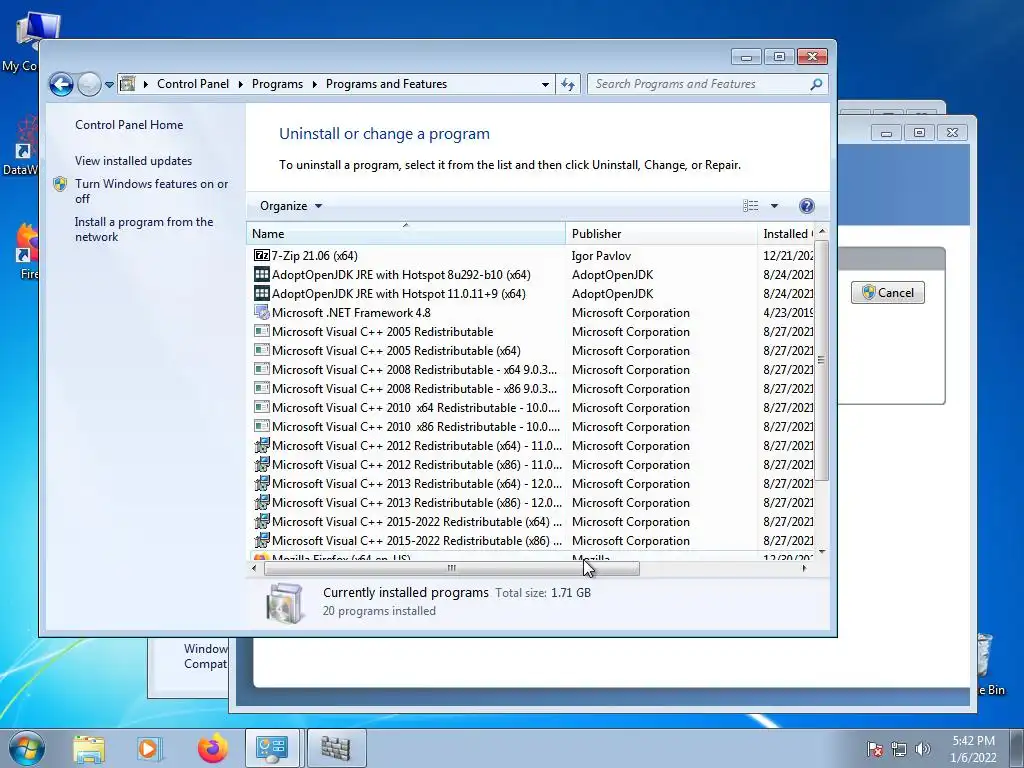This screenshot has height=768, width=1024.
Task: Open the More view options arrow
Action: click(775, 206)
